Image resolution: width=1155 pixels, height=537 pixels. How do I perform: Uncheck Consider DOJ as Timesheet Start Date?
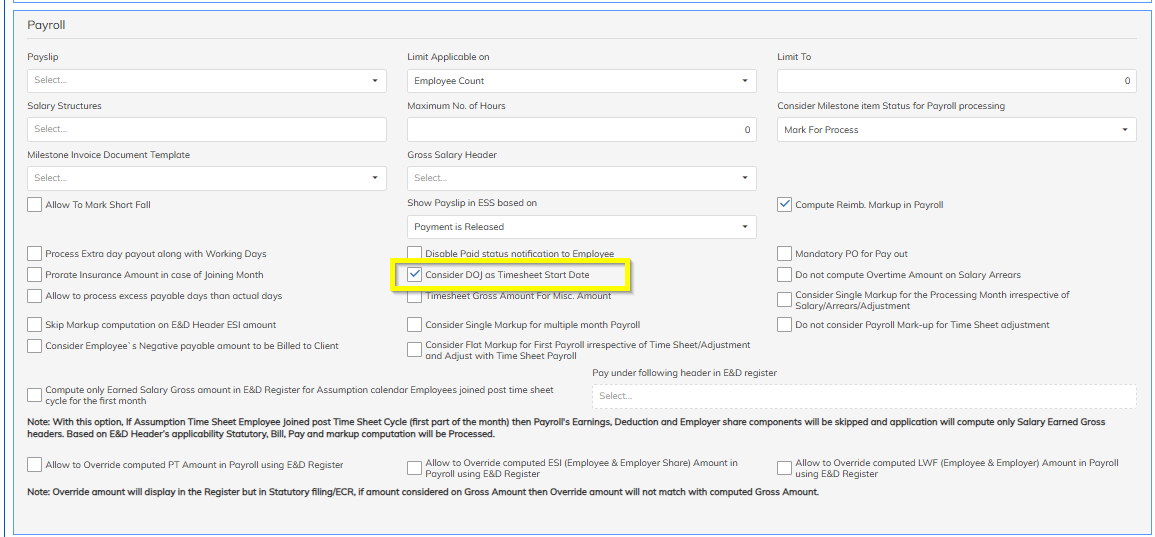pos(415,275)
